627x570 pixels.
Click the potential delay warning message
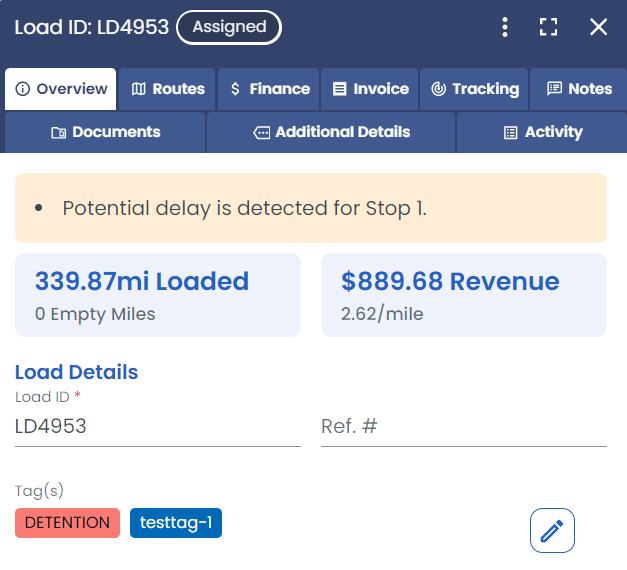[311, 208]
